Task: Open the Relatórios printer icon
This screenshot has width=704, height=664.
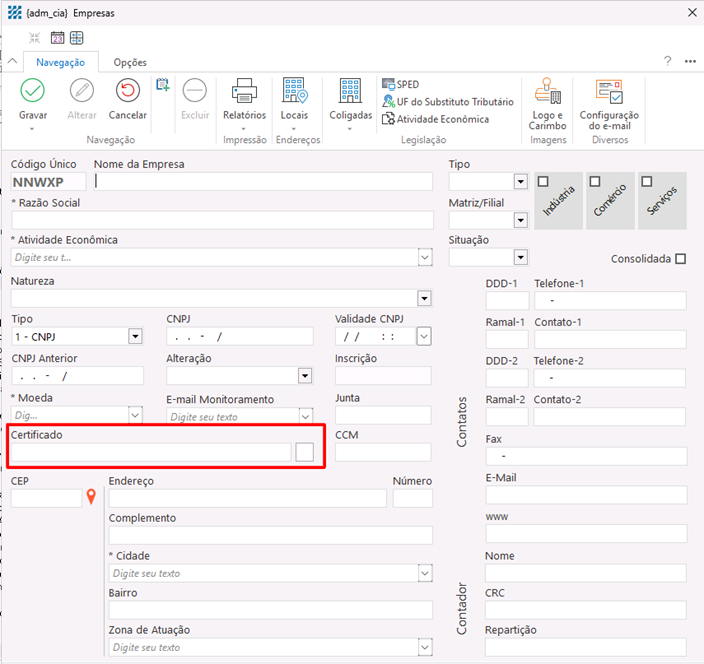Action: [x=244, y=92]
